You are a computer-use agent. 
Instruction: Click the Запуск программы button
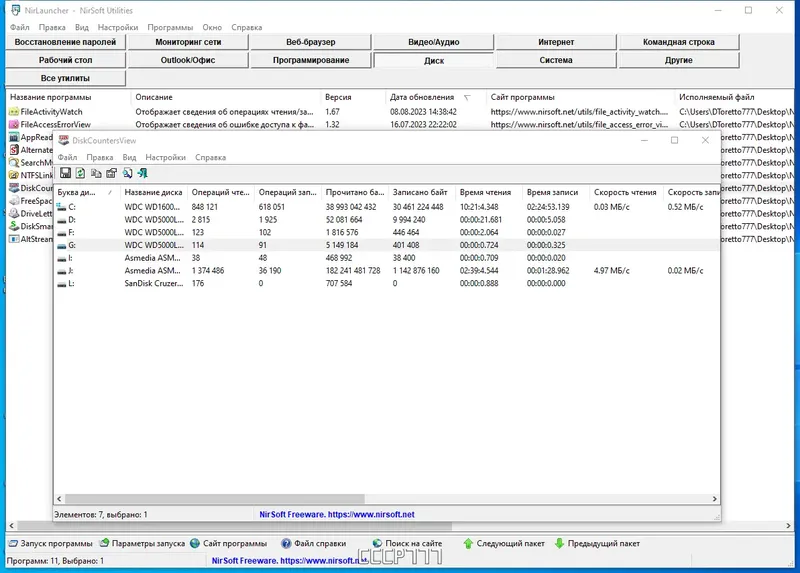50,543
